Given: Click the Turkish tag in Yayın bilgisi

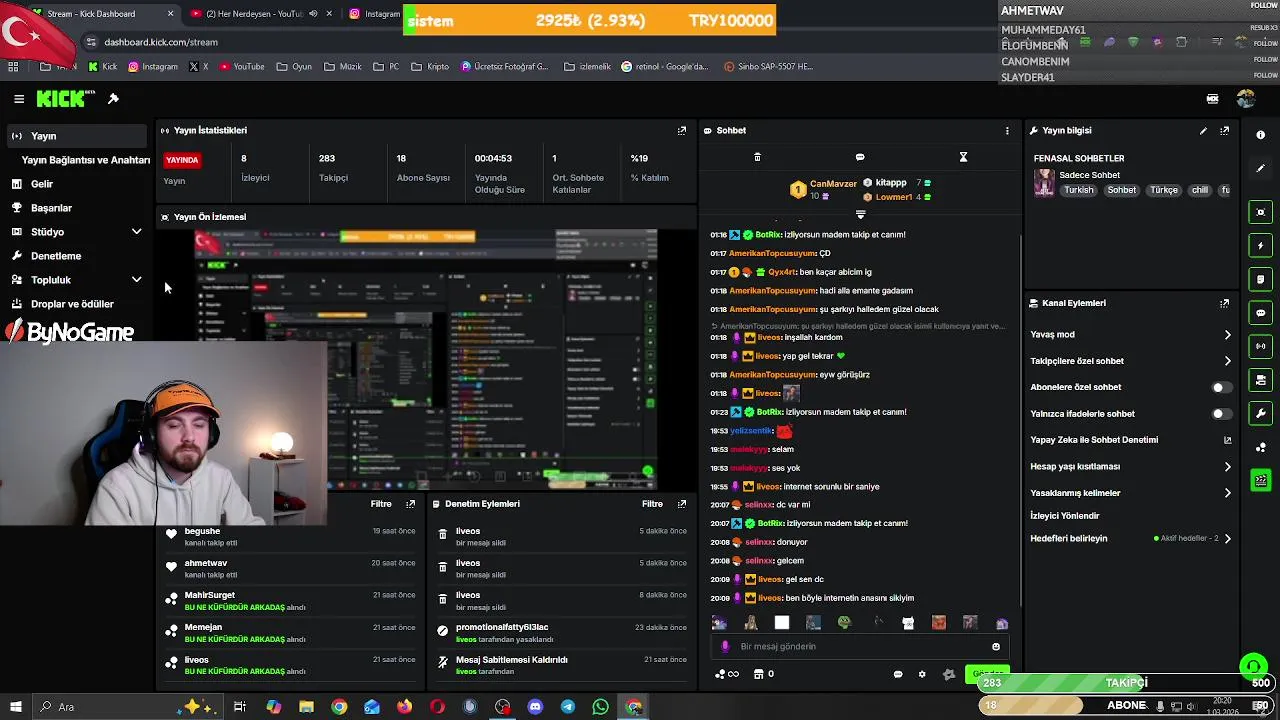Looking at the screenshot, I should (x=1078, y=190).
